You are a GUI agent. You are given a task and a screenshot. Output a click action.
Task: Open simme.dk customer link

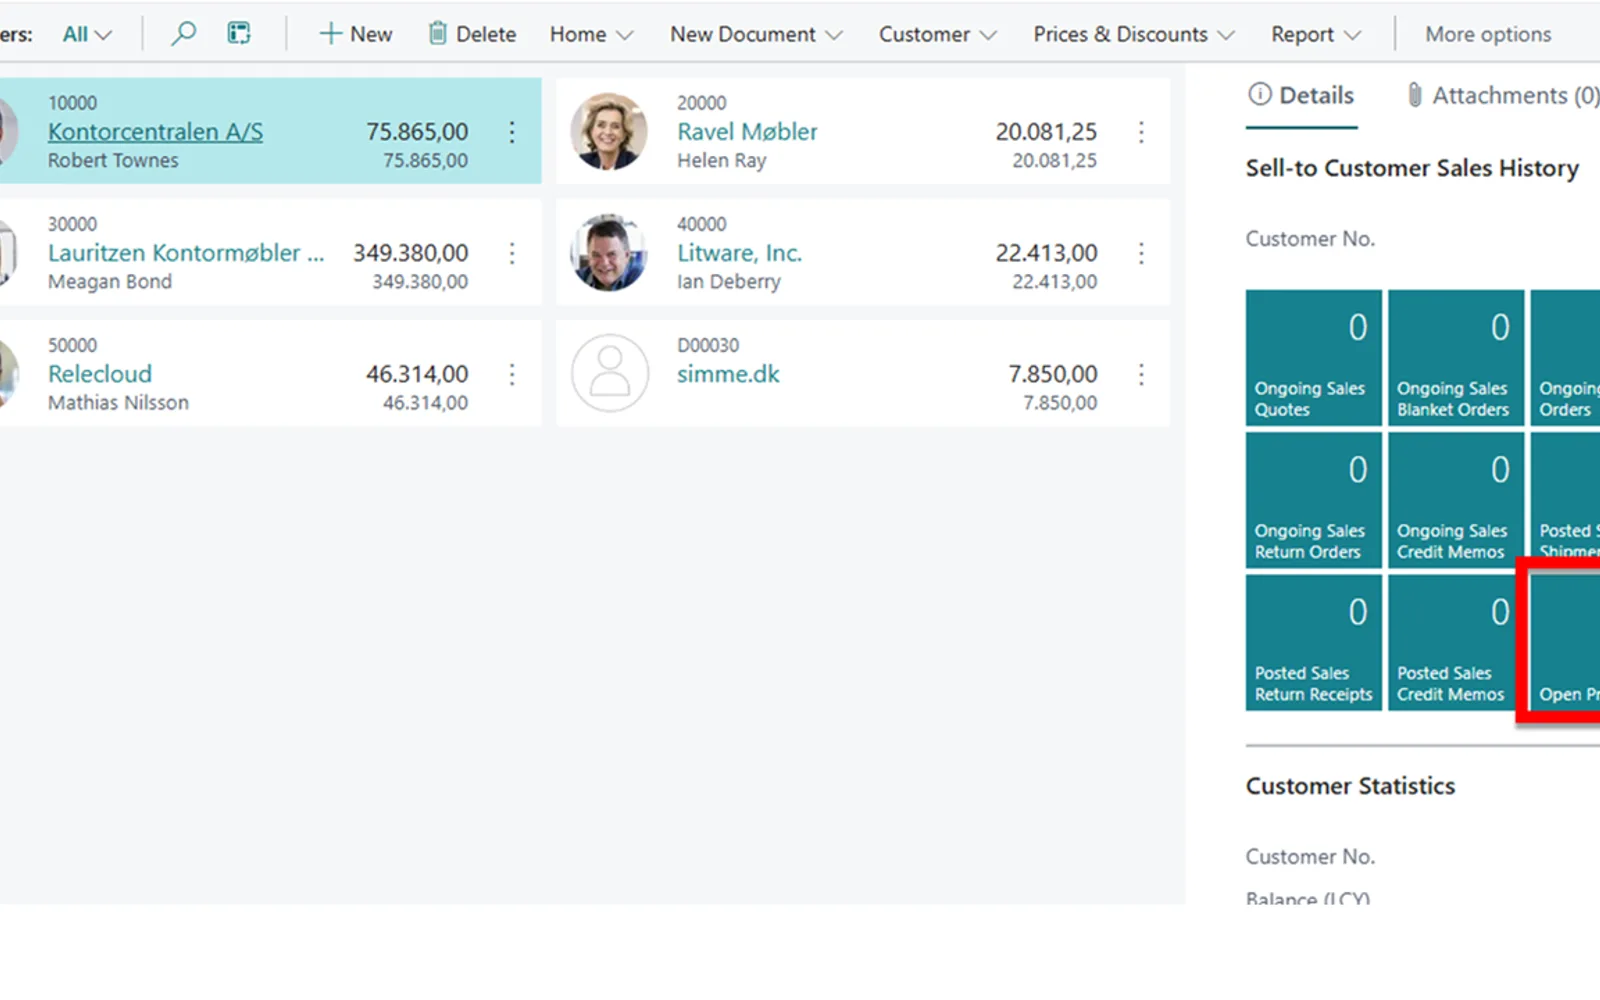728,374
